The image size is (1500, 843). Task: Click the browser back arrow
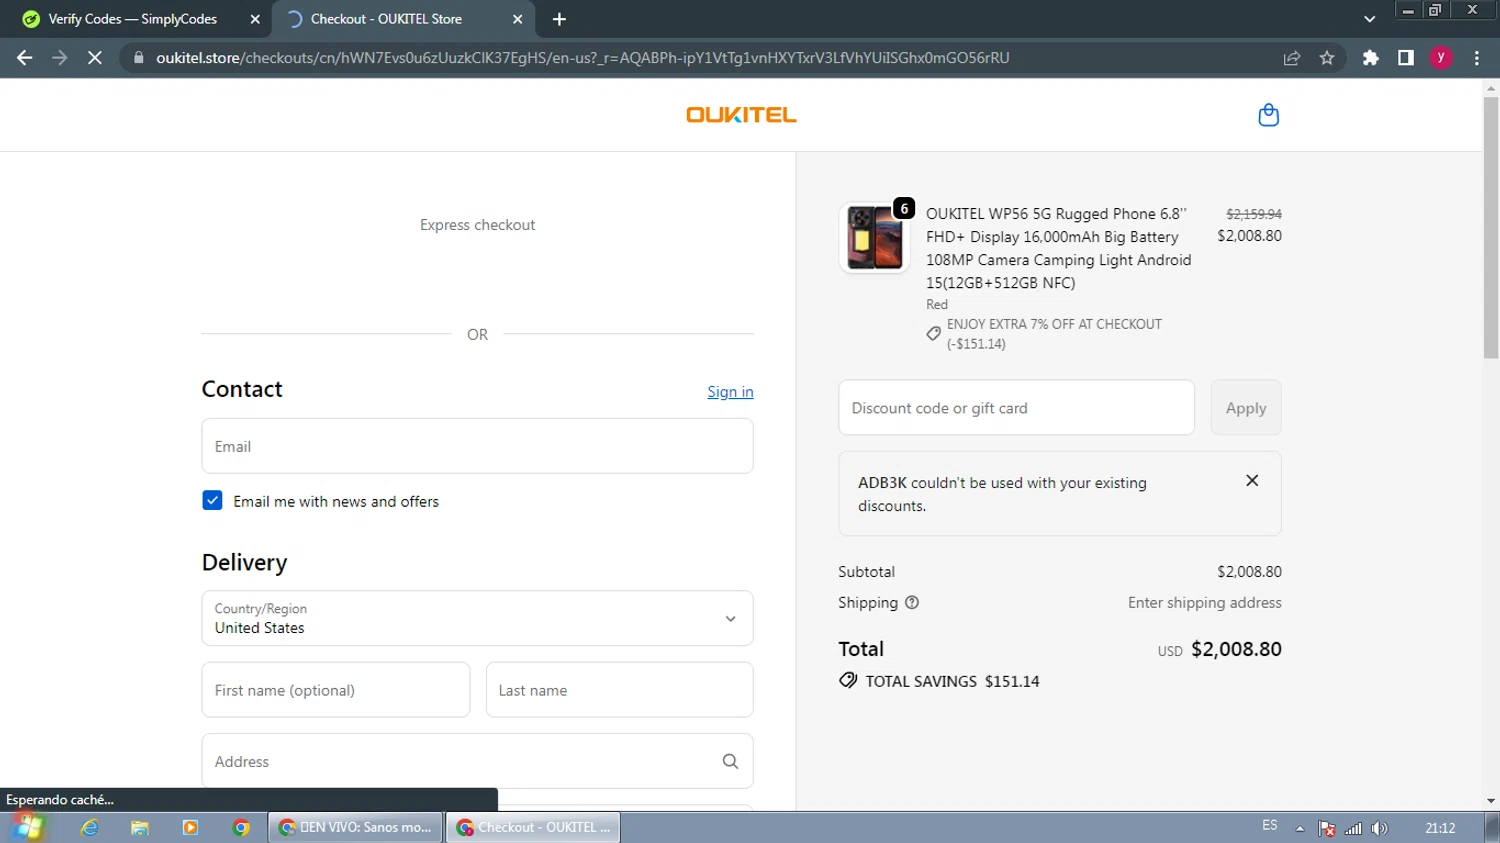point(24,58)
